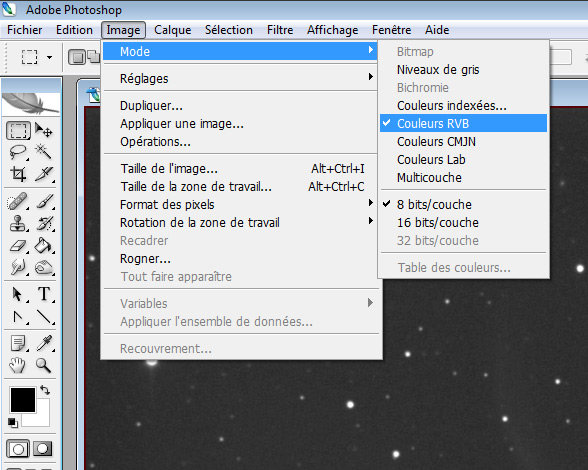Choose Rogner... menu entry
This screenshot has height=470, width=588.
[240, 258]
